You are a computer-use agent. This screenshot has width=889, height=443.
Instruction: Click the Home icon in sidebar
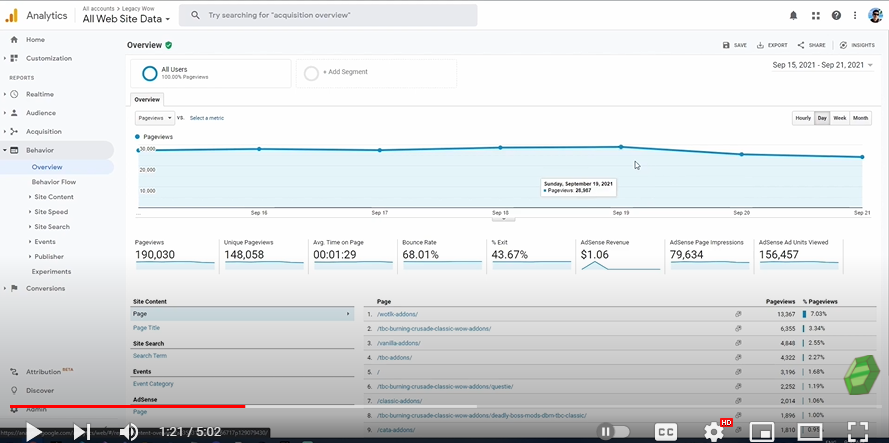point(14,40)
